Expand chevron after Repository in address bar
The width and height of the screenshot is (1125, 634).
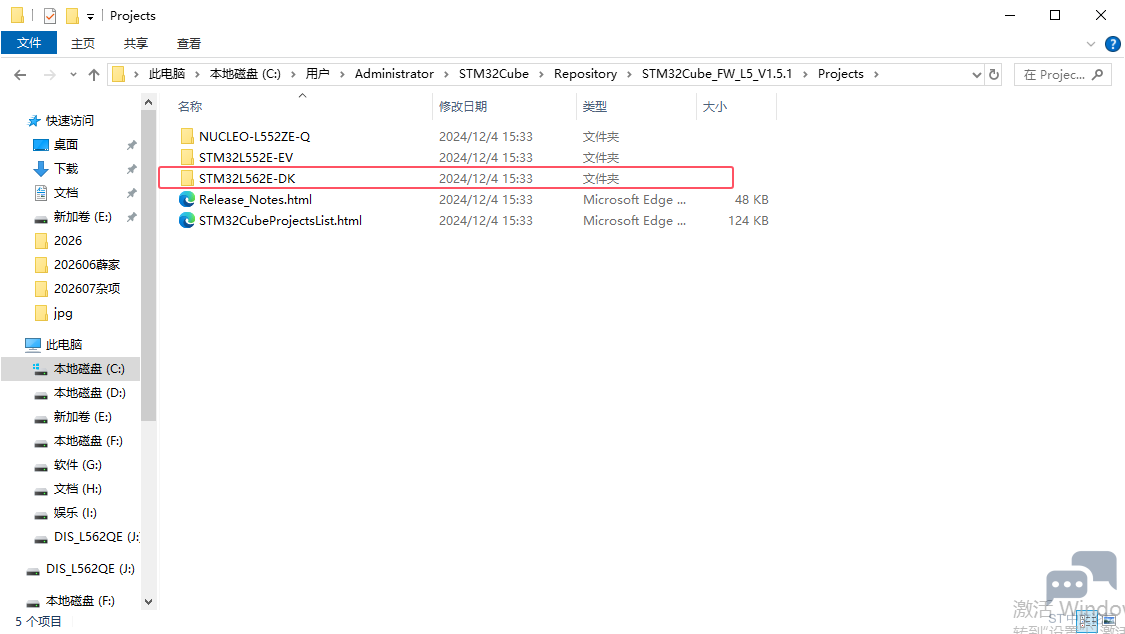[x=629, y=74]
